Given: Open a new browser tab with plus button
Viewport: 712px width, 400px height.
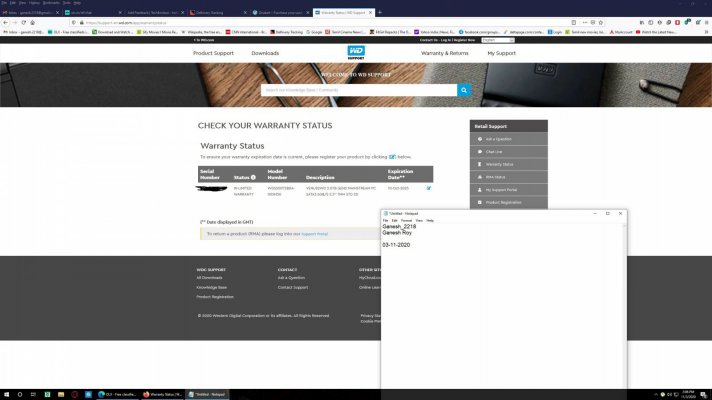Looking at the screenshot, I should click(x=380, y=13).
